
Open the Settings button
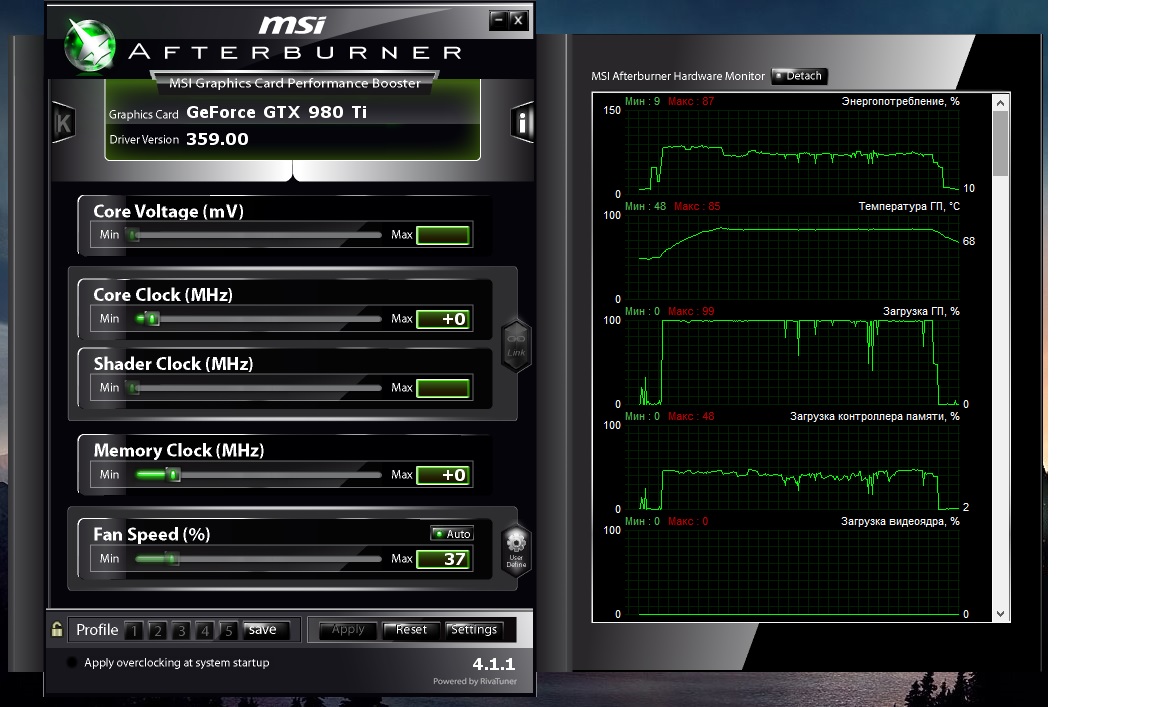pos(474,630)
